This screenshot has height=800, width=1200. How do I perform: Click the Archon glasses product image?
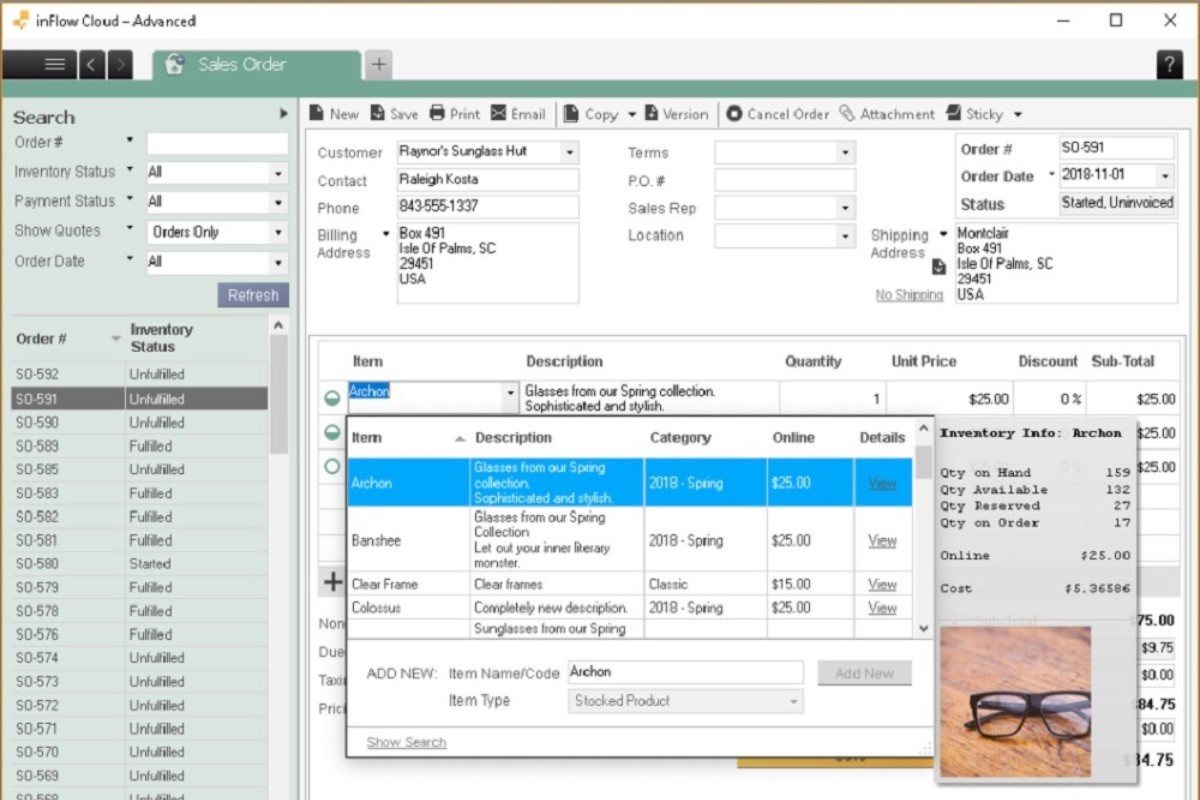(x=1015, y=702)
